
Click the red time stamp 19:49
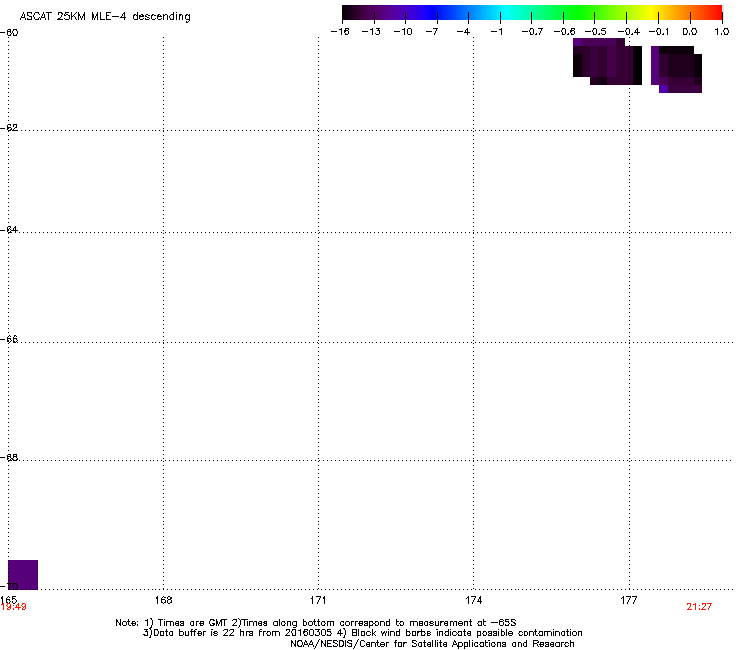(x=13, y=607)
